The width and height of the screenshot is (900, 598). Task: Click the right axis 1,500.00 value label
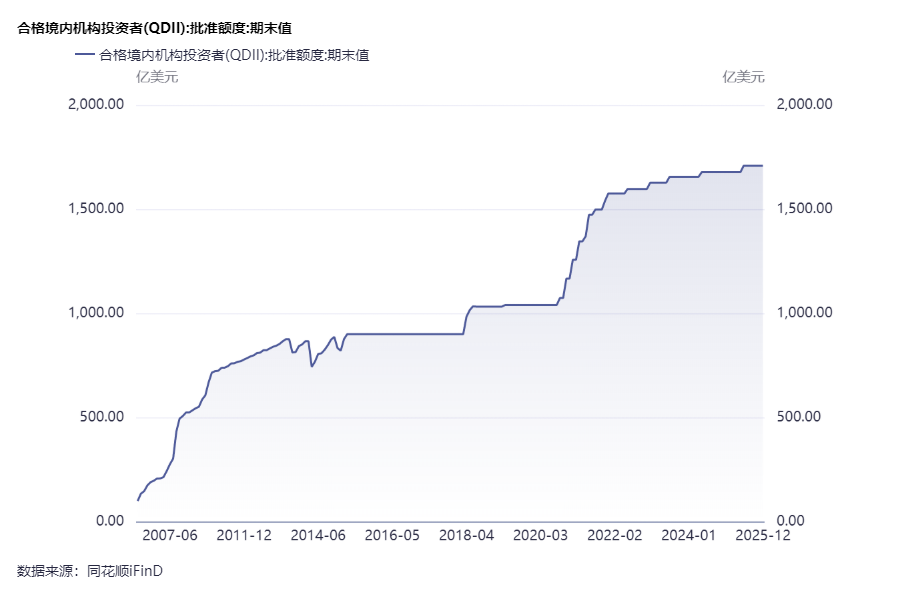[x=805, y=209]
